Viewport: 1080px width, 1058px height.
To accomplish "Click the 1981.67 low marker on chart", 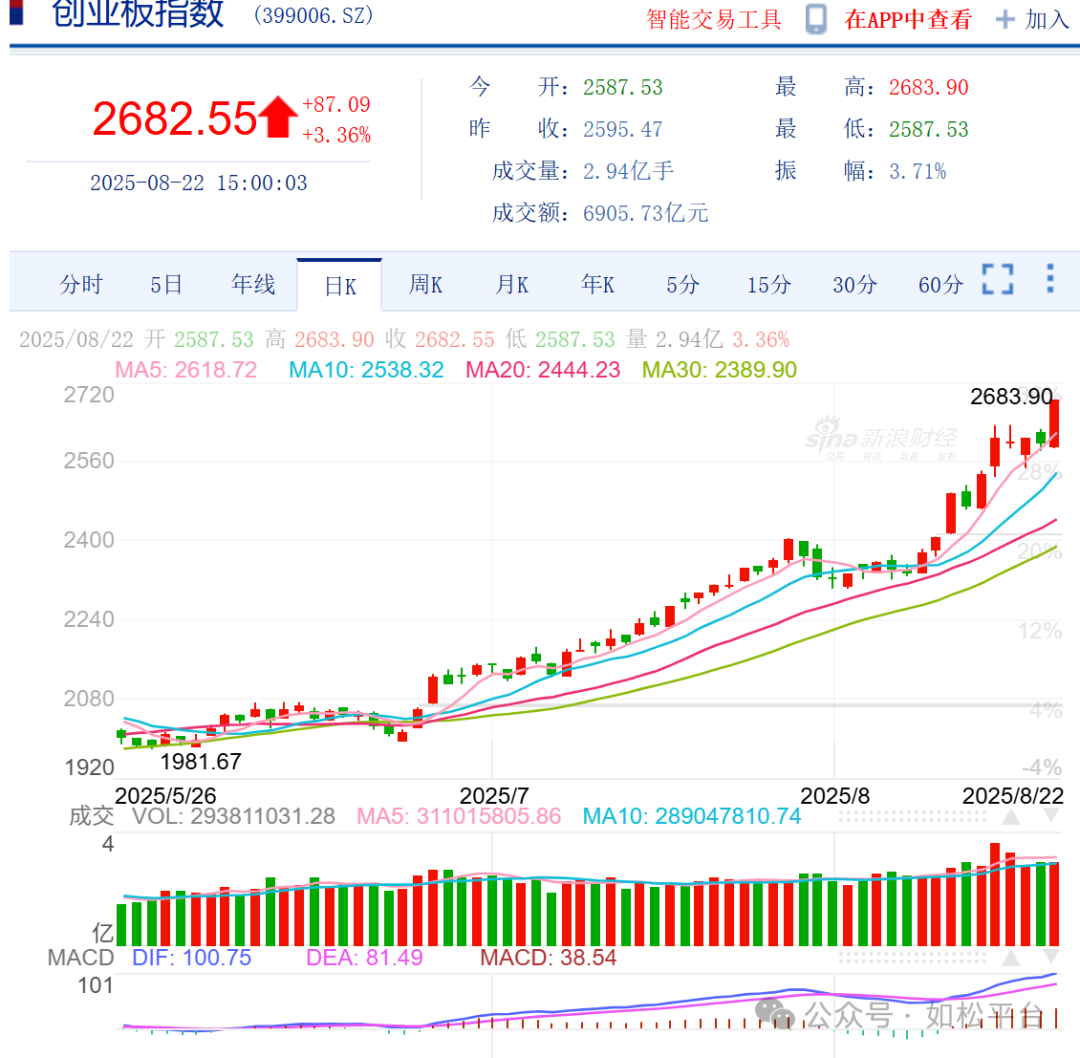I will (x=201, y=762).
